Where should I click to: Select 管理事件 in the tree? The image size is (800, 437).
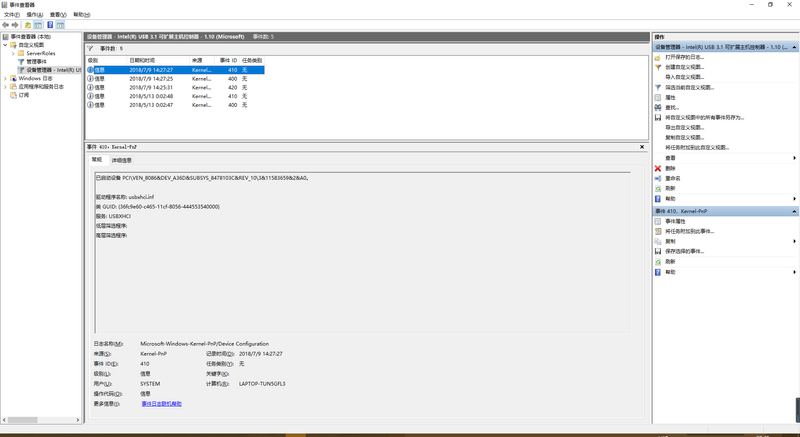point(42,61)
